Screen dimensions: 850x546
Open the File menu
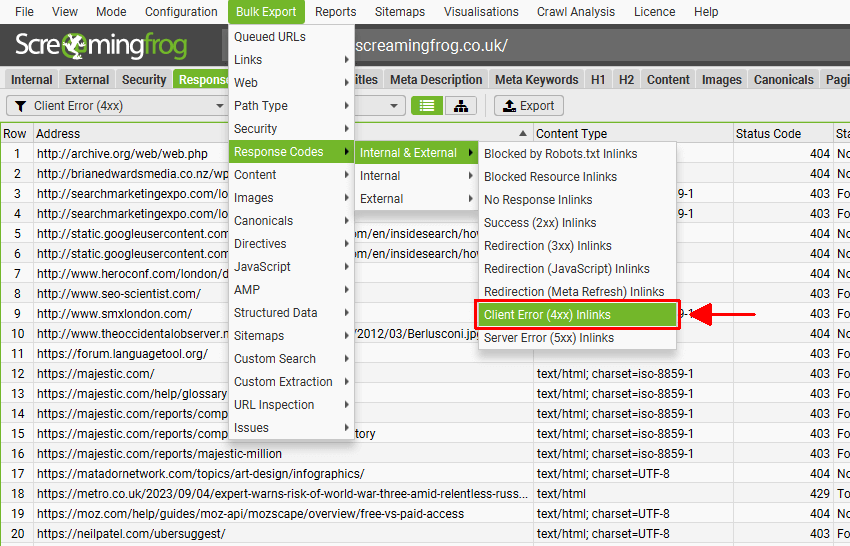24,11
